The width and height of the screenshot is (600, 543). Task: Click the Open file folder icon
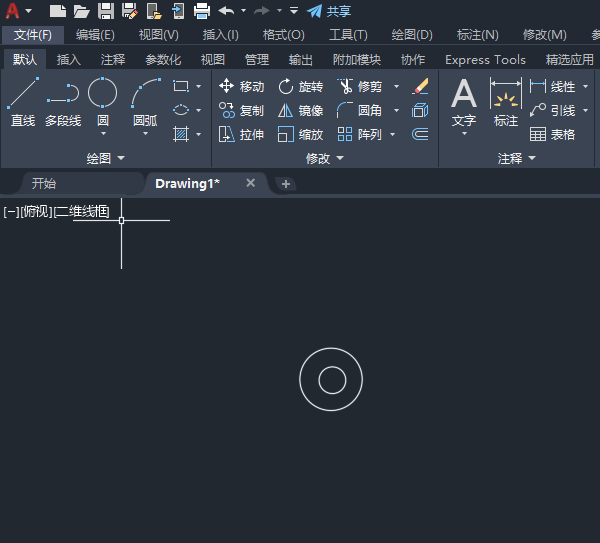pyautogui.click(x=82, y=11)
